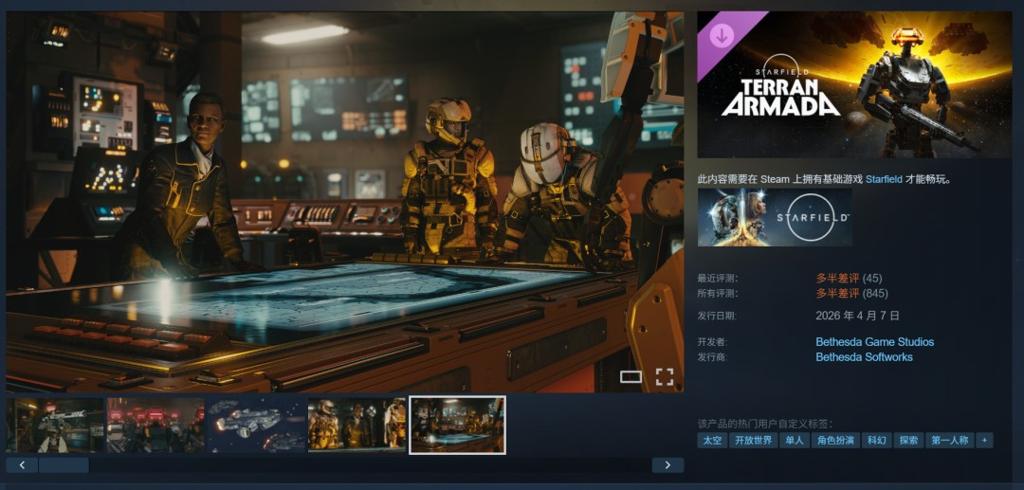1024x490 pixels.
Task: Click the Starfield base game capsule image
Action: pyautogui.click(x=775, y=218)
